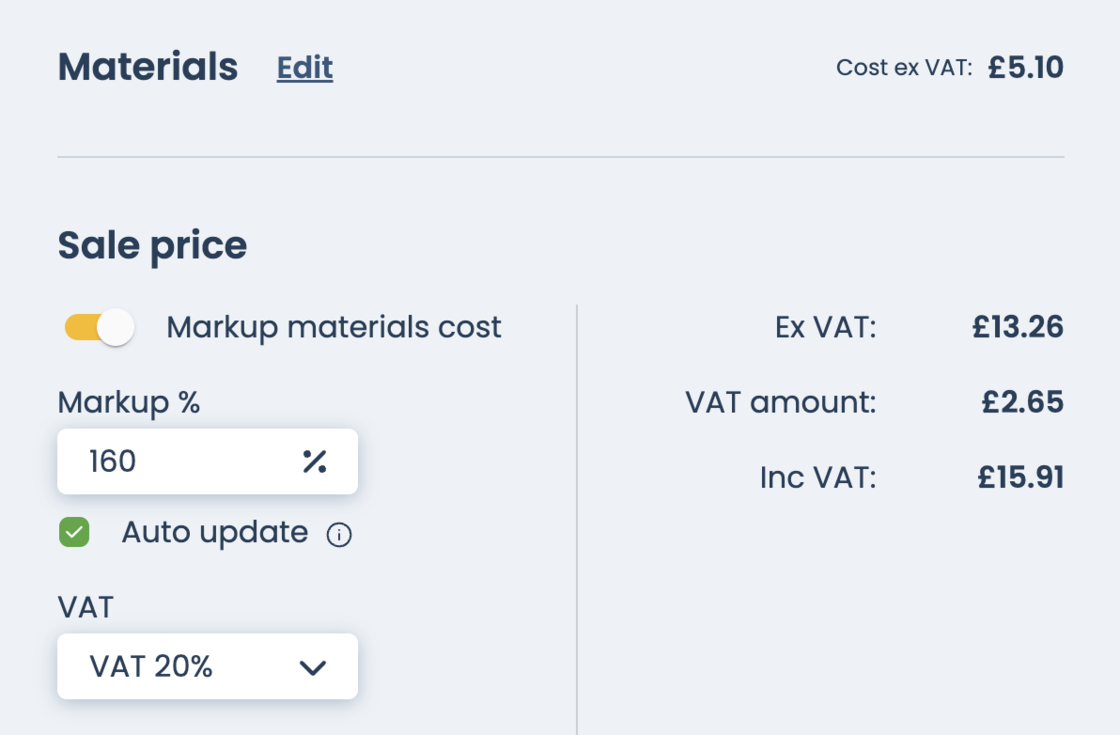The width and height of the screenshot is (1120, 735).
Task: Click the Materials section heading
Action: click(148, 68)
